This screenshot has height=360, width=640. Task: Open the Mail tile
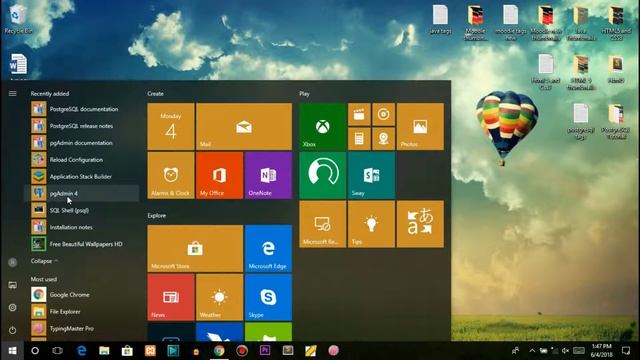click(244, 127)
